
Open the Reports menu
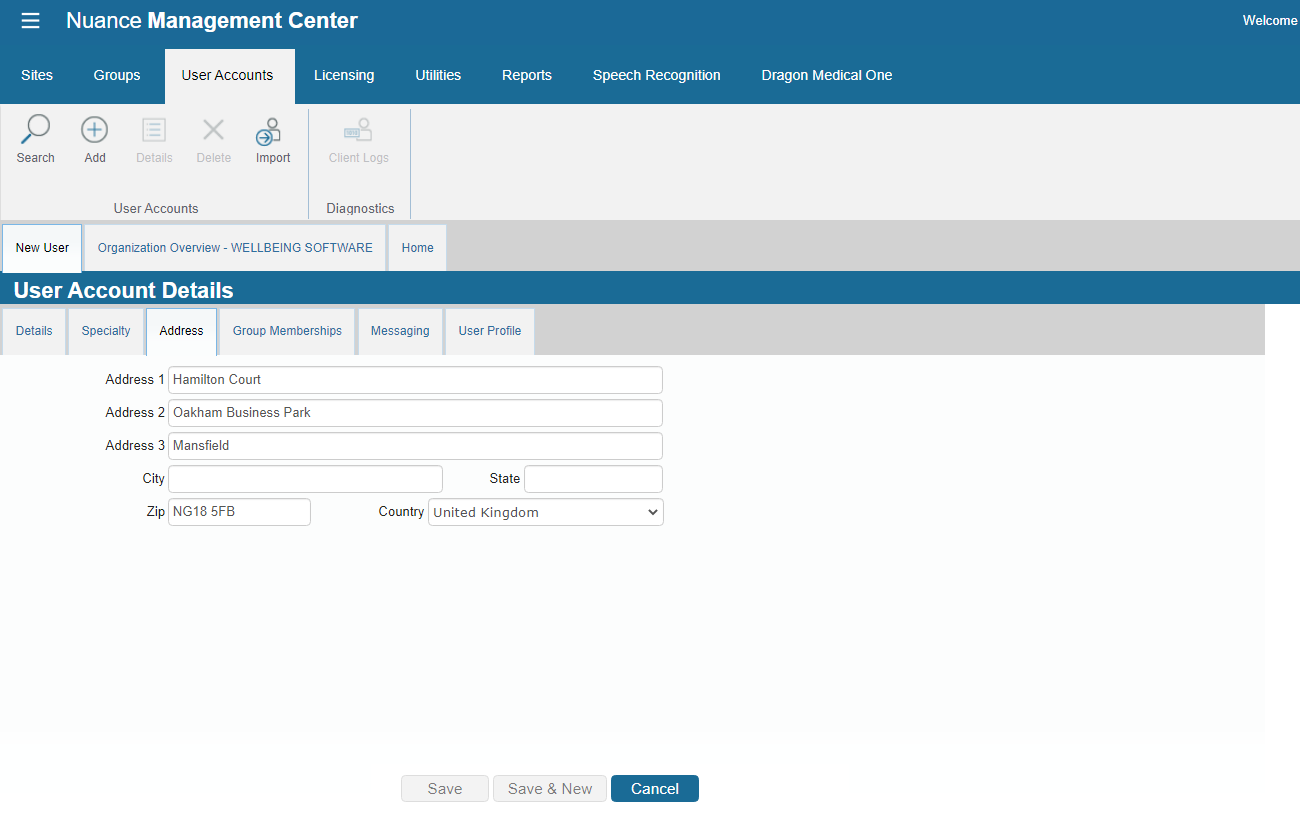(527, 75)
